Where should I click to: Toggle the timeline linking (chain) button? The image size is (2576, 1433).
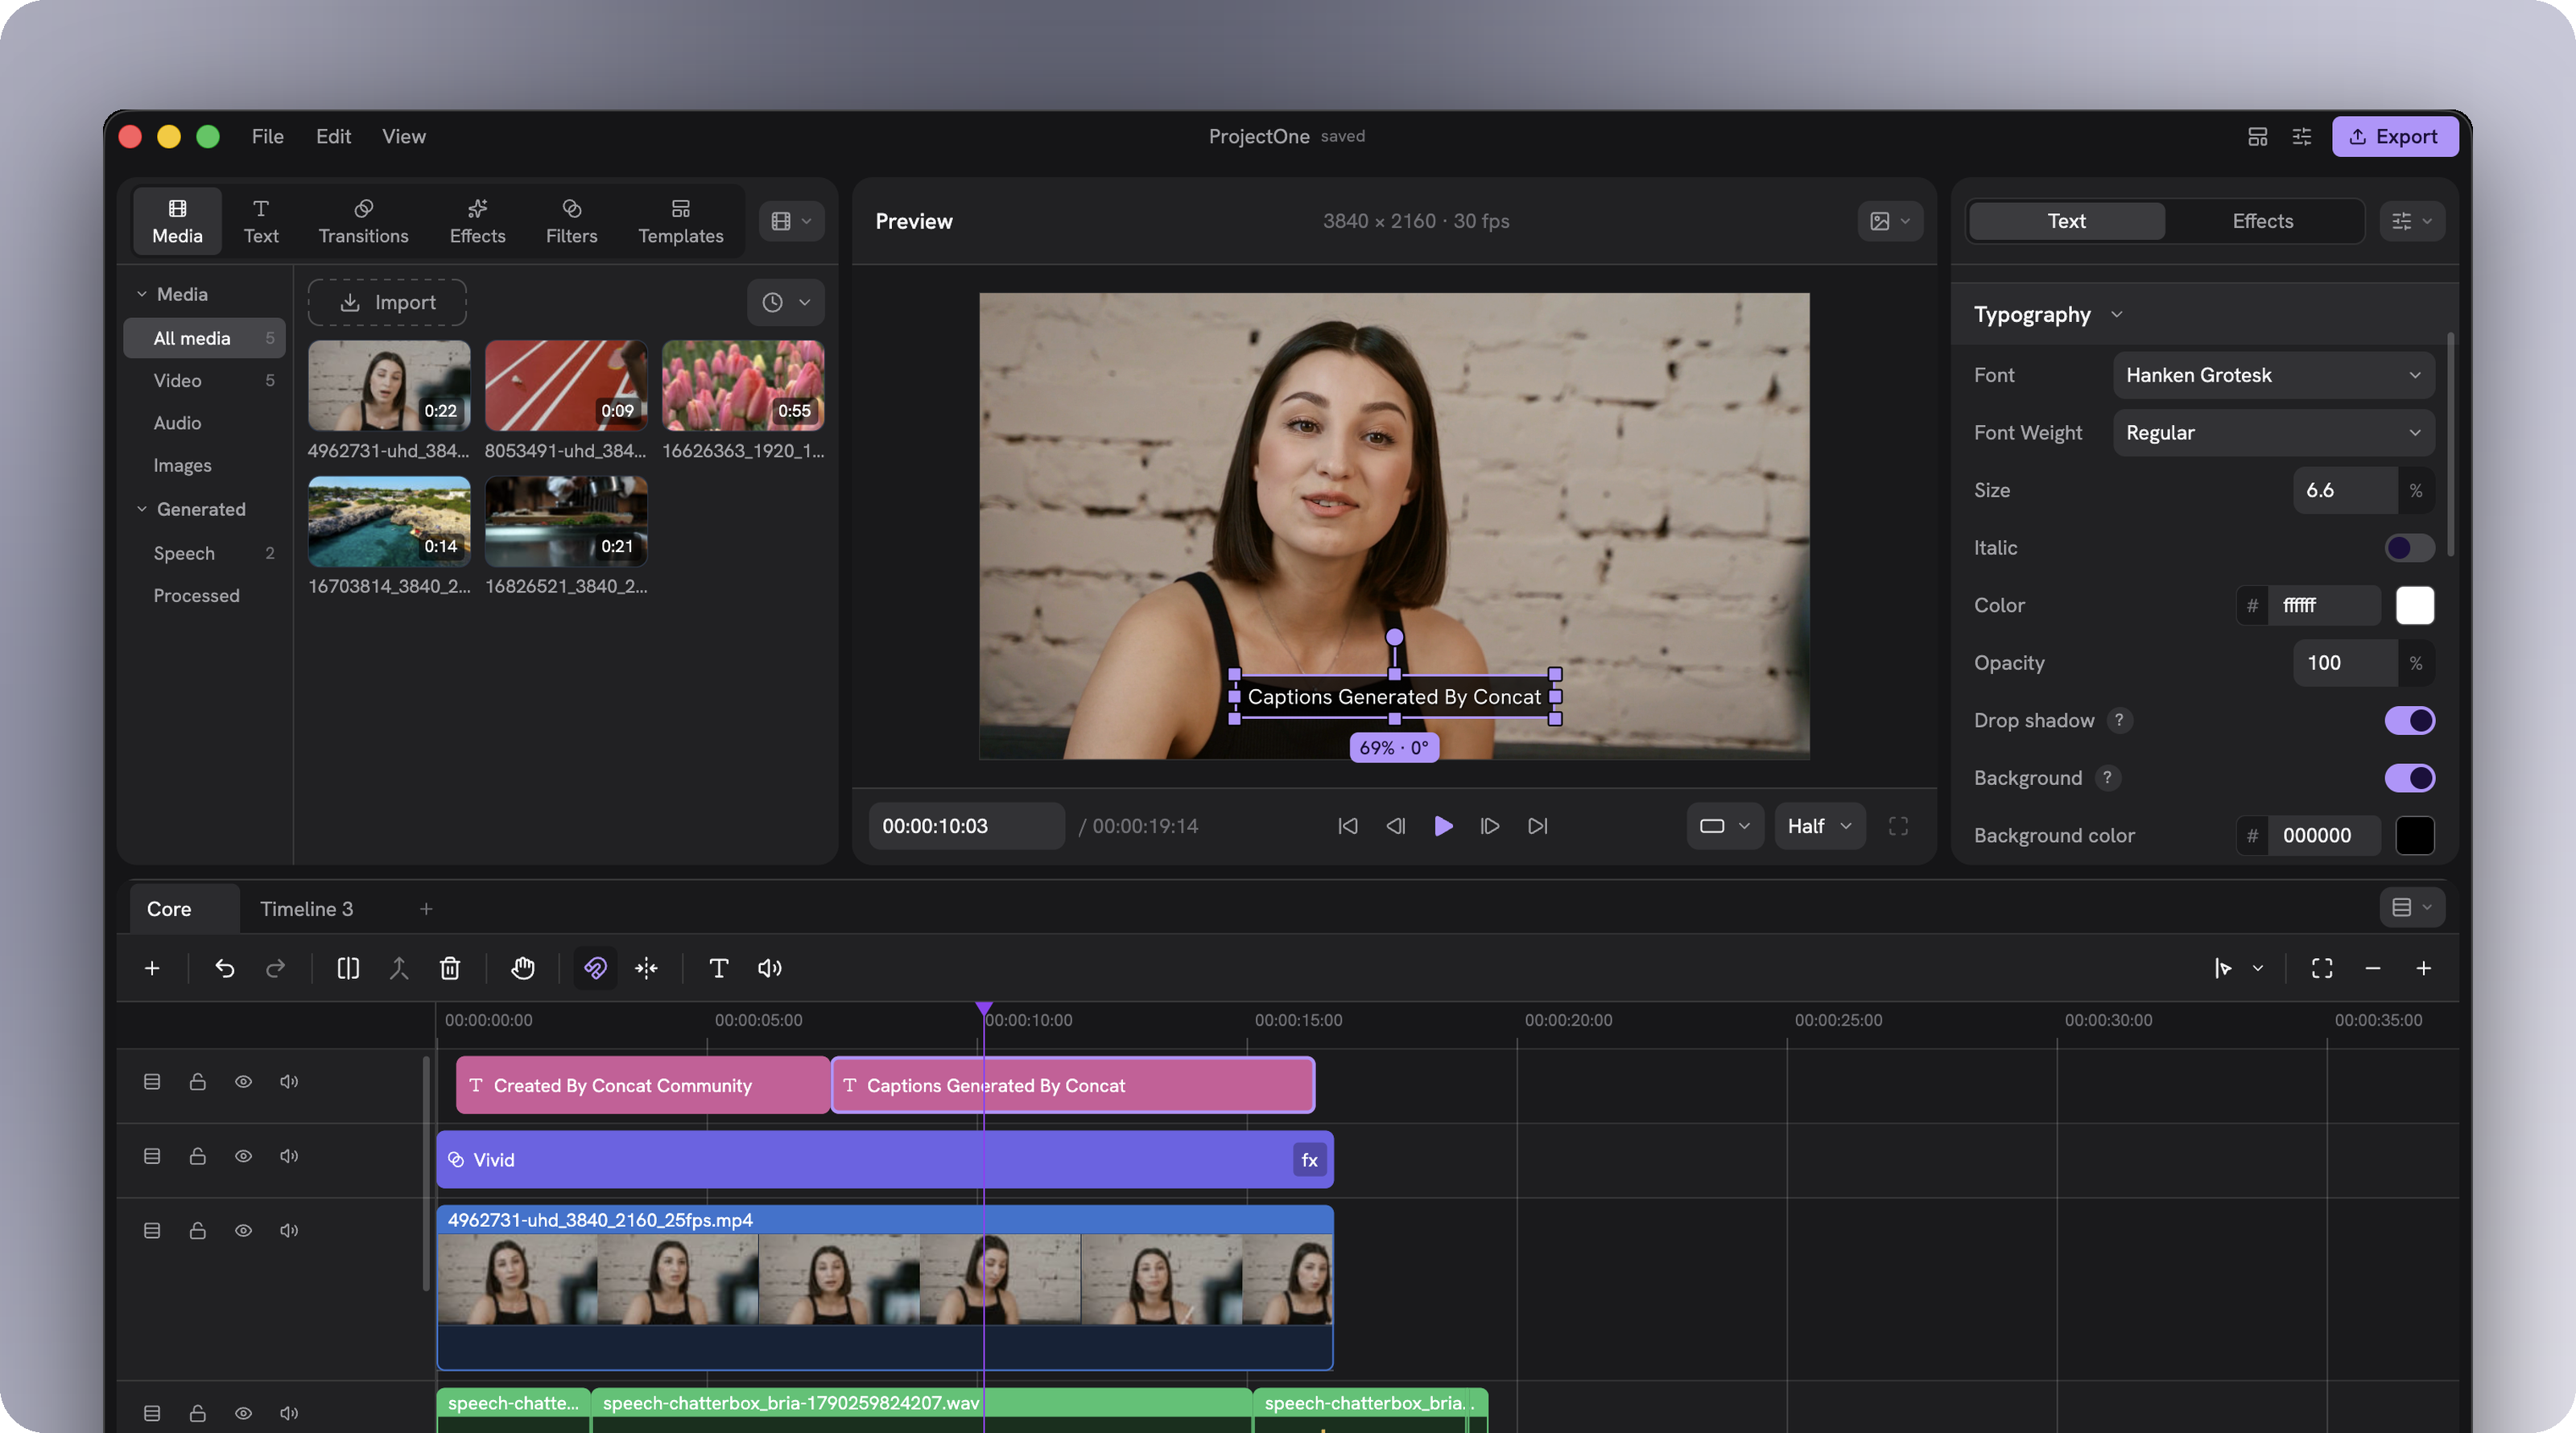click(x=595, y=968)
